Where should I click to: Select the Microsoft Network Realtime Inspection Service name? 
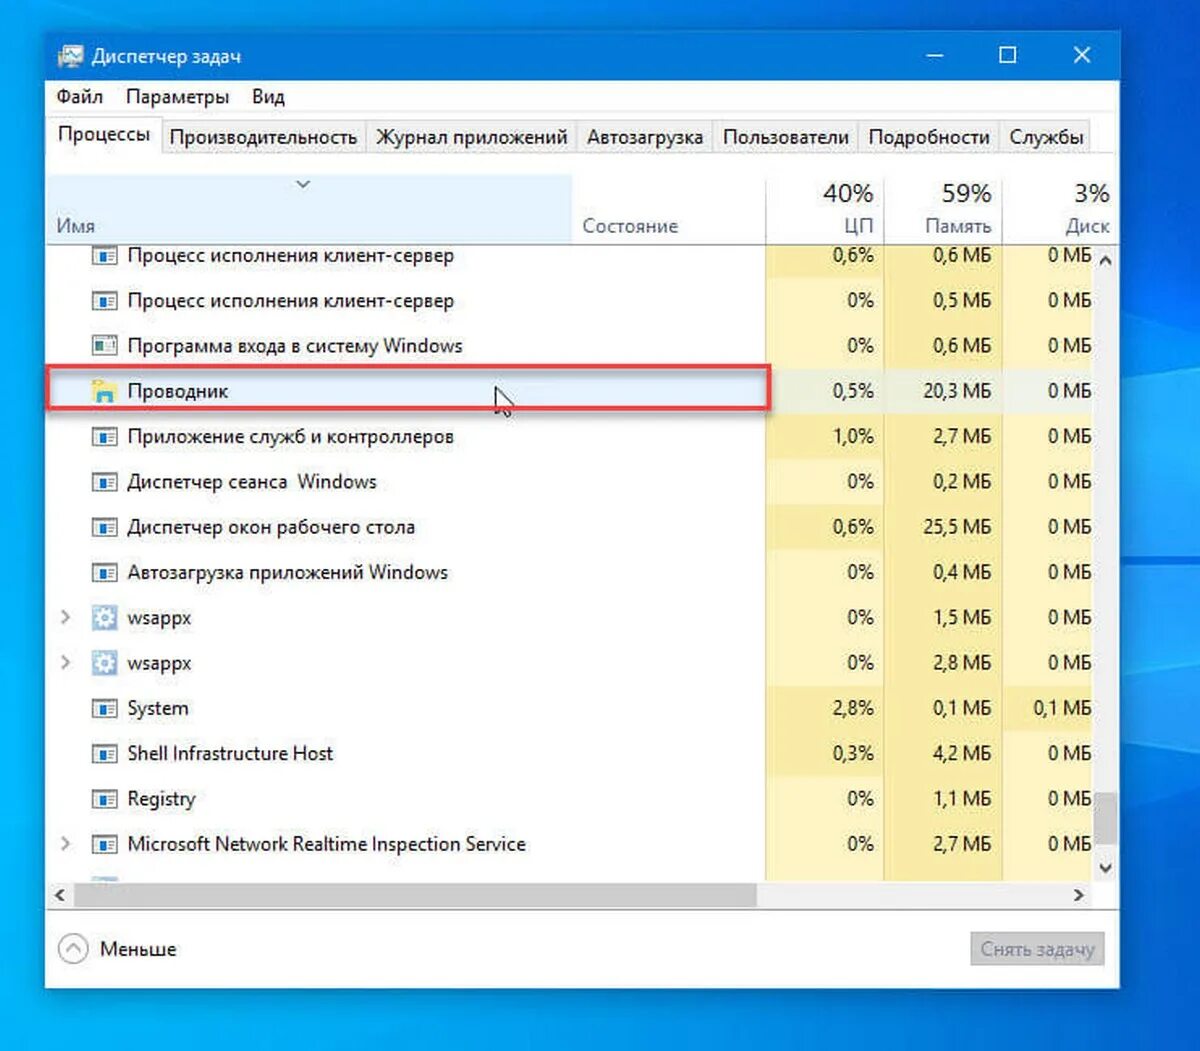[x=326, y=844]
